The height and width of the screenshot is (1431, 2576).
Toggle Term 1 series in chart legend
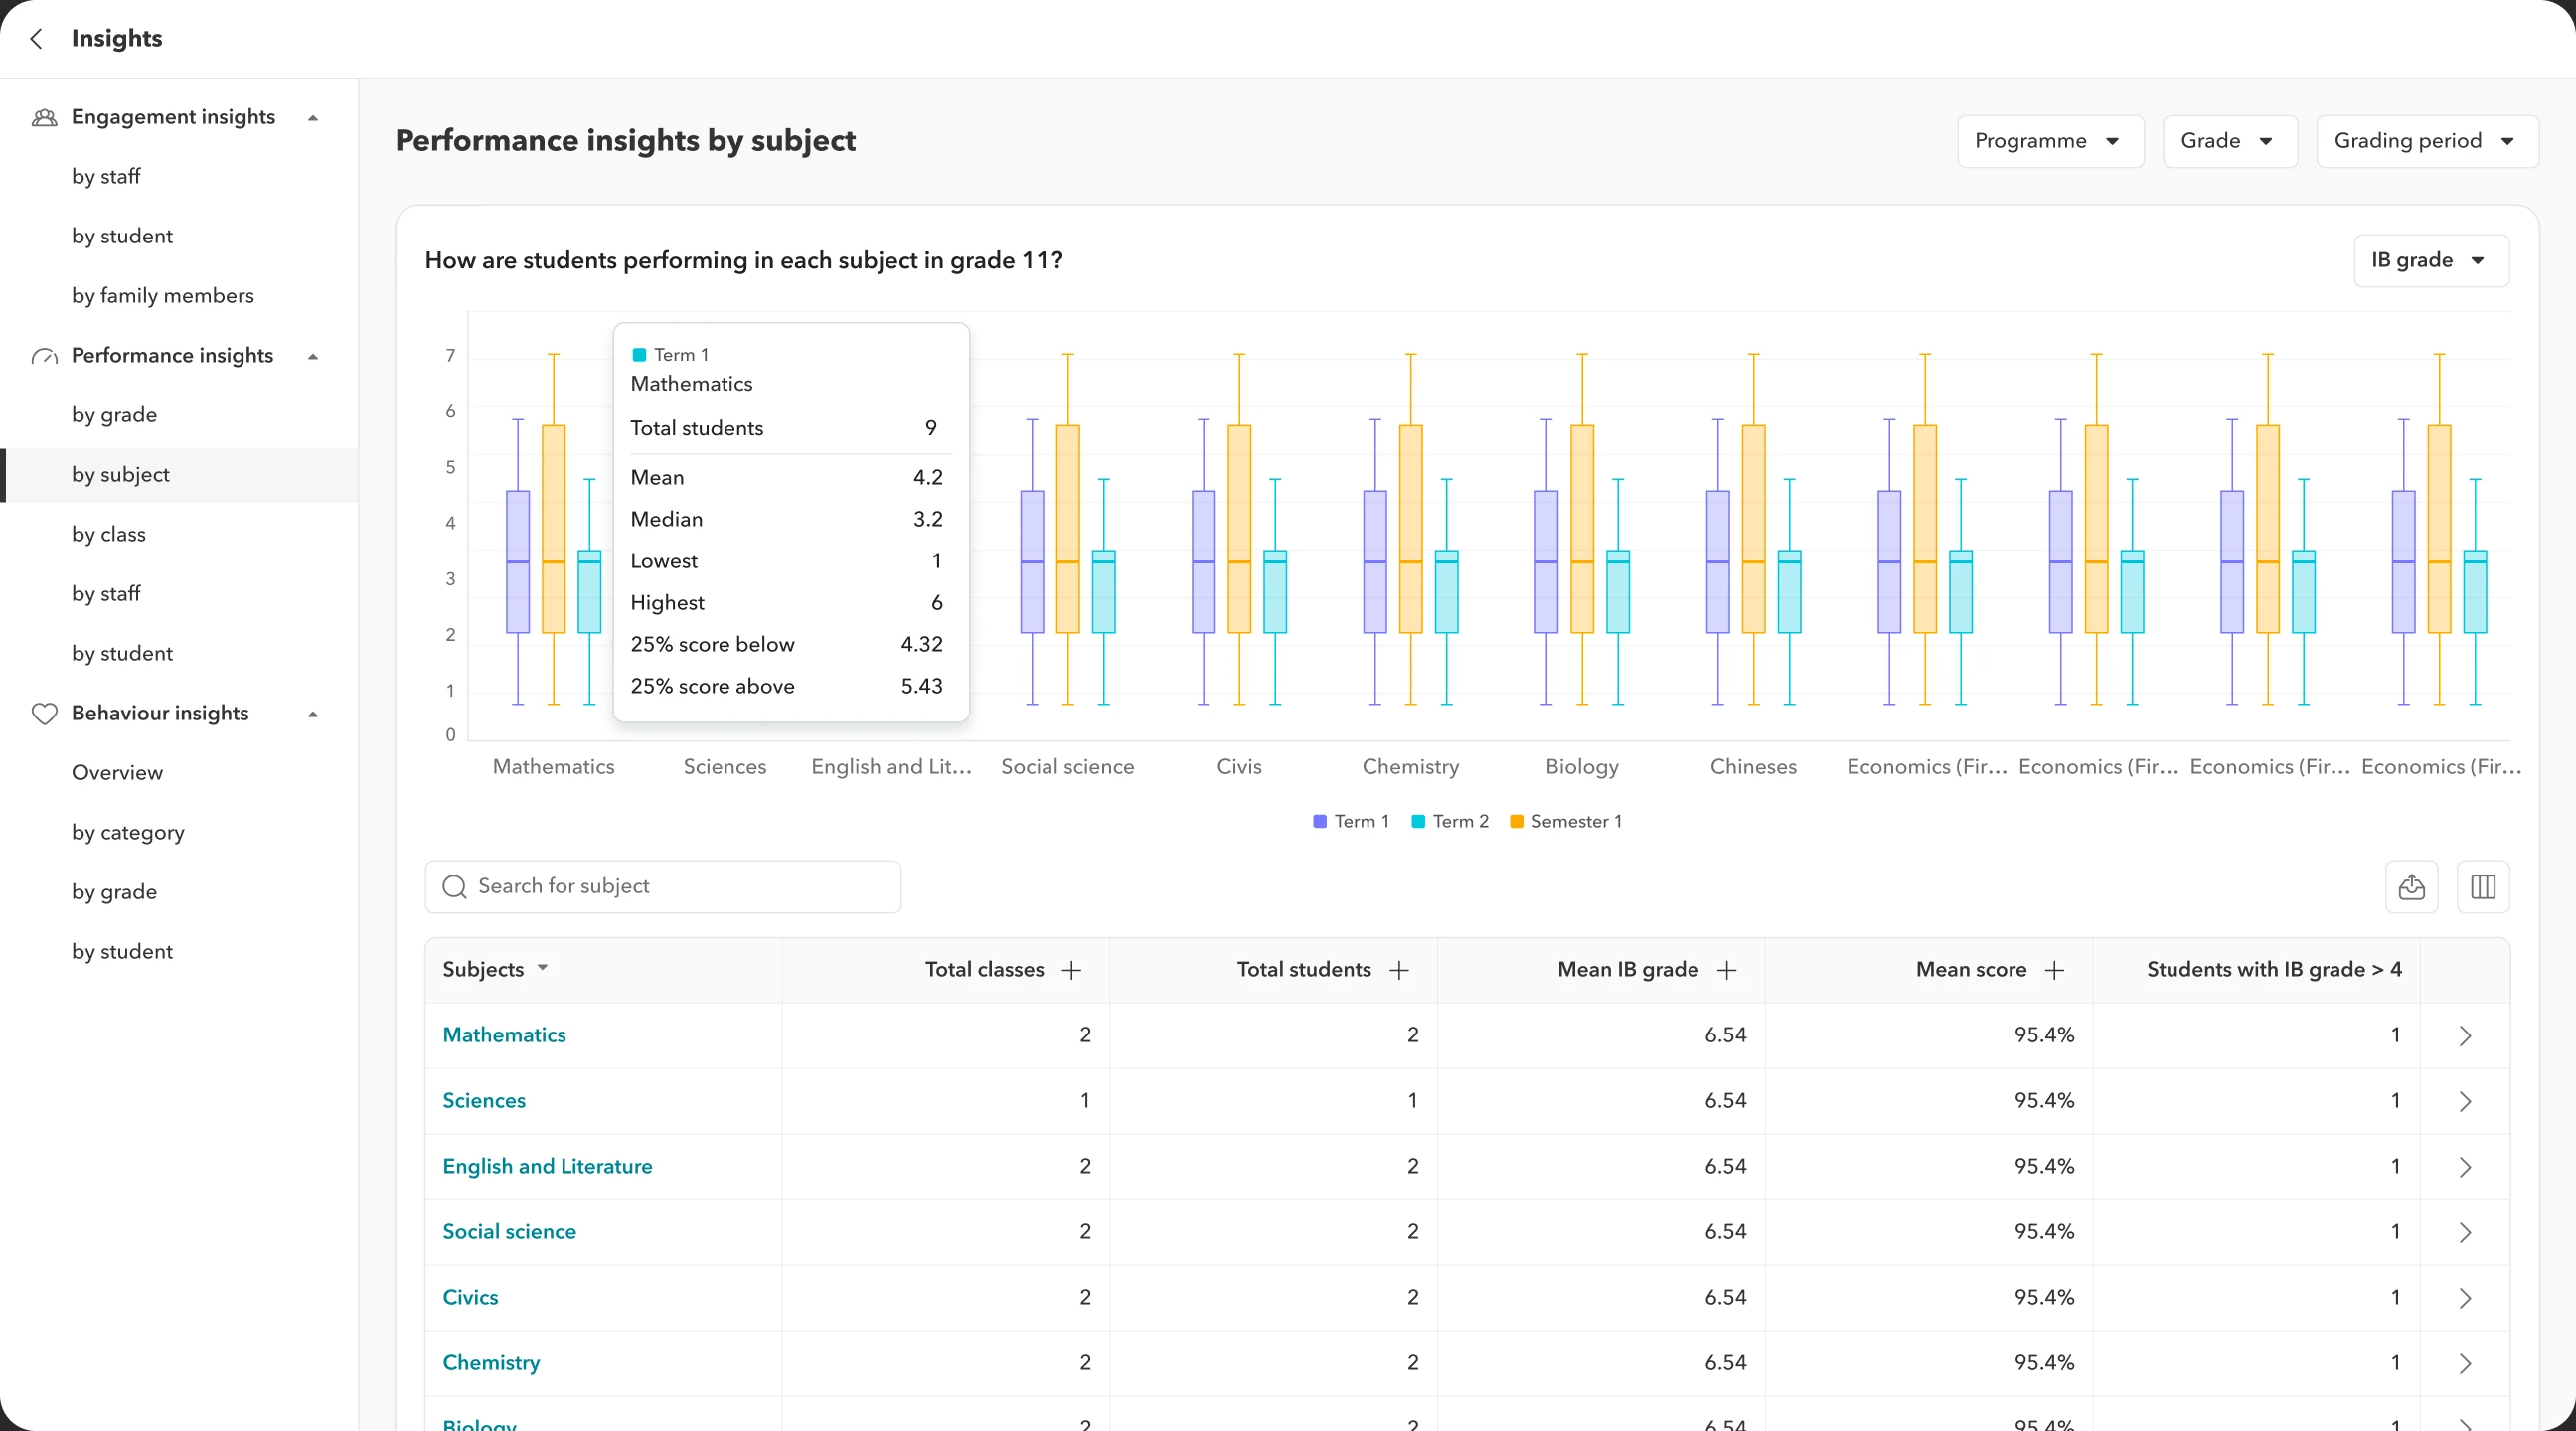tap(1351, 821)
